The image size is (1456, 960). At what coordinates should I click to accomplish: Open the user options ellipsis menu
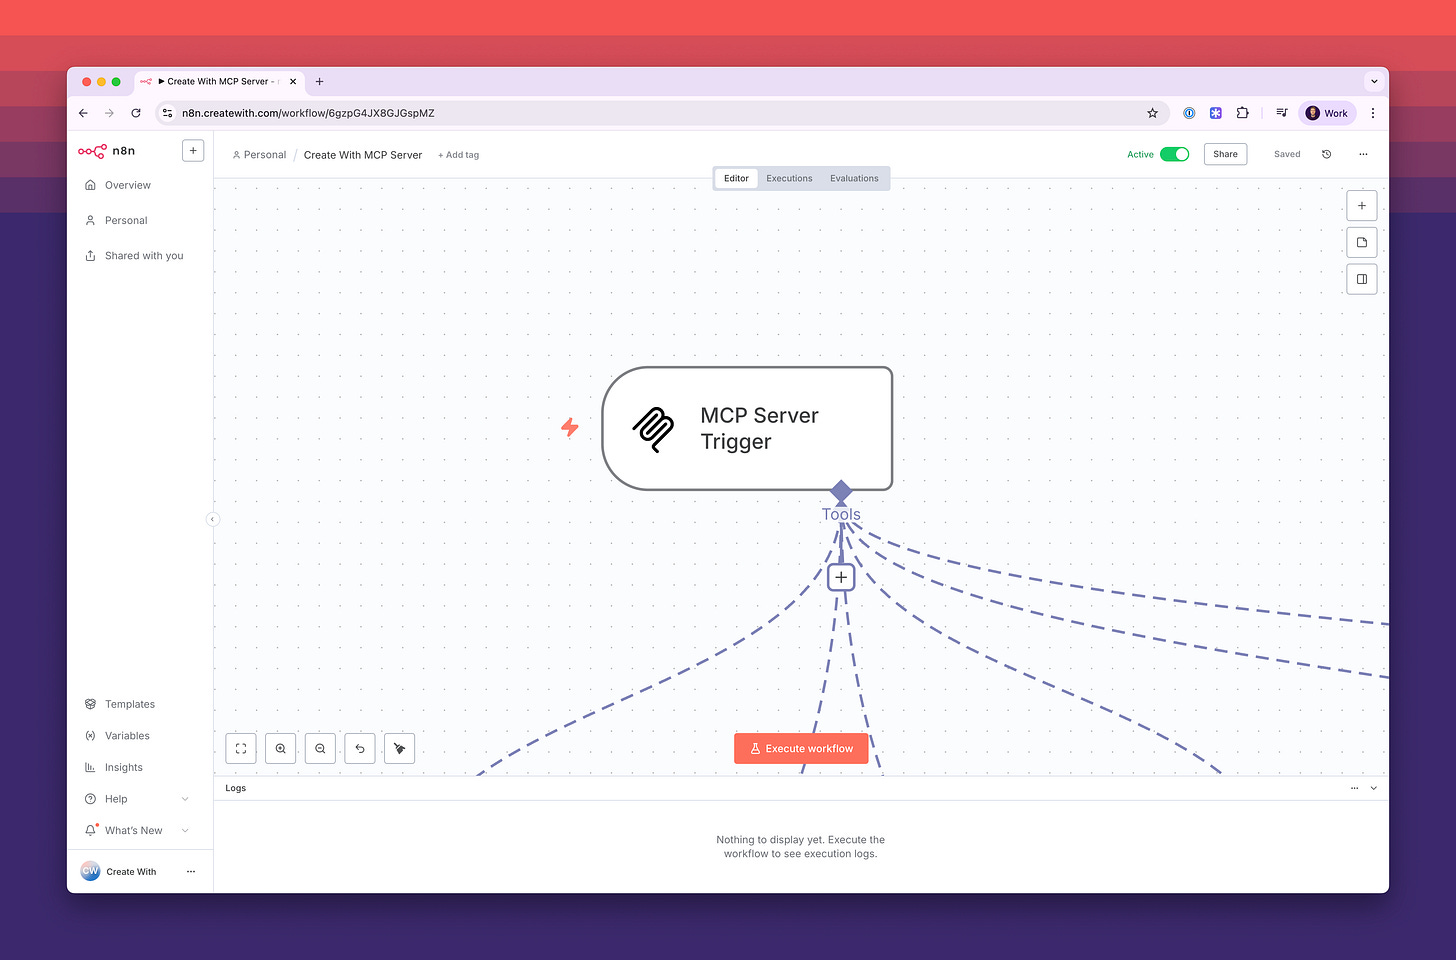pyautogui.click(x=191, y=872)
